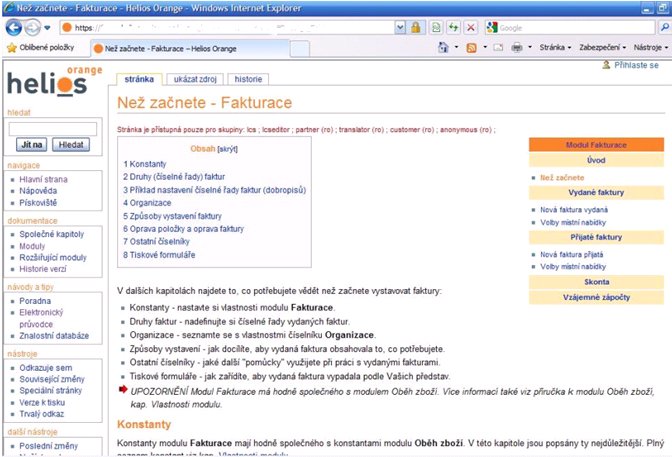Switch to the historie tab
Screen dimensions: 672x457
(248, 79)
